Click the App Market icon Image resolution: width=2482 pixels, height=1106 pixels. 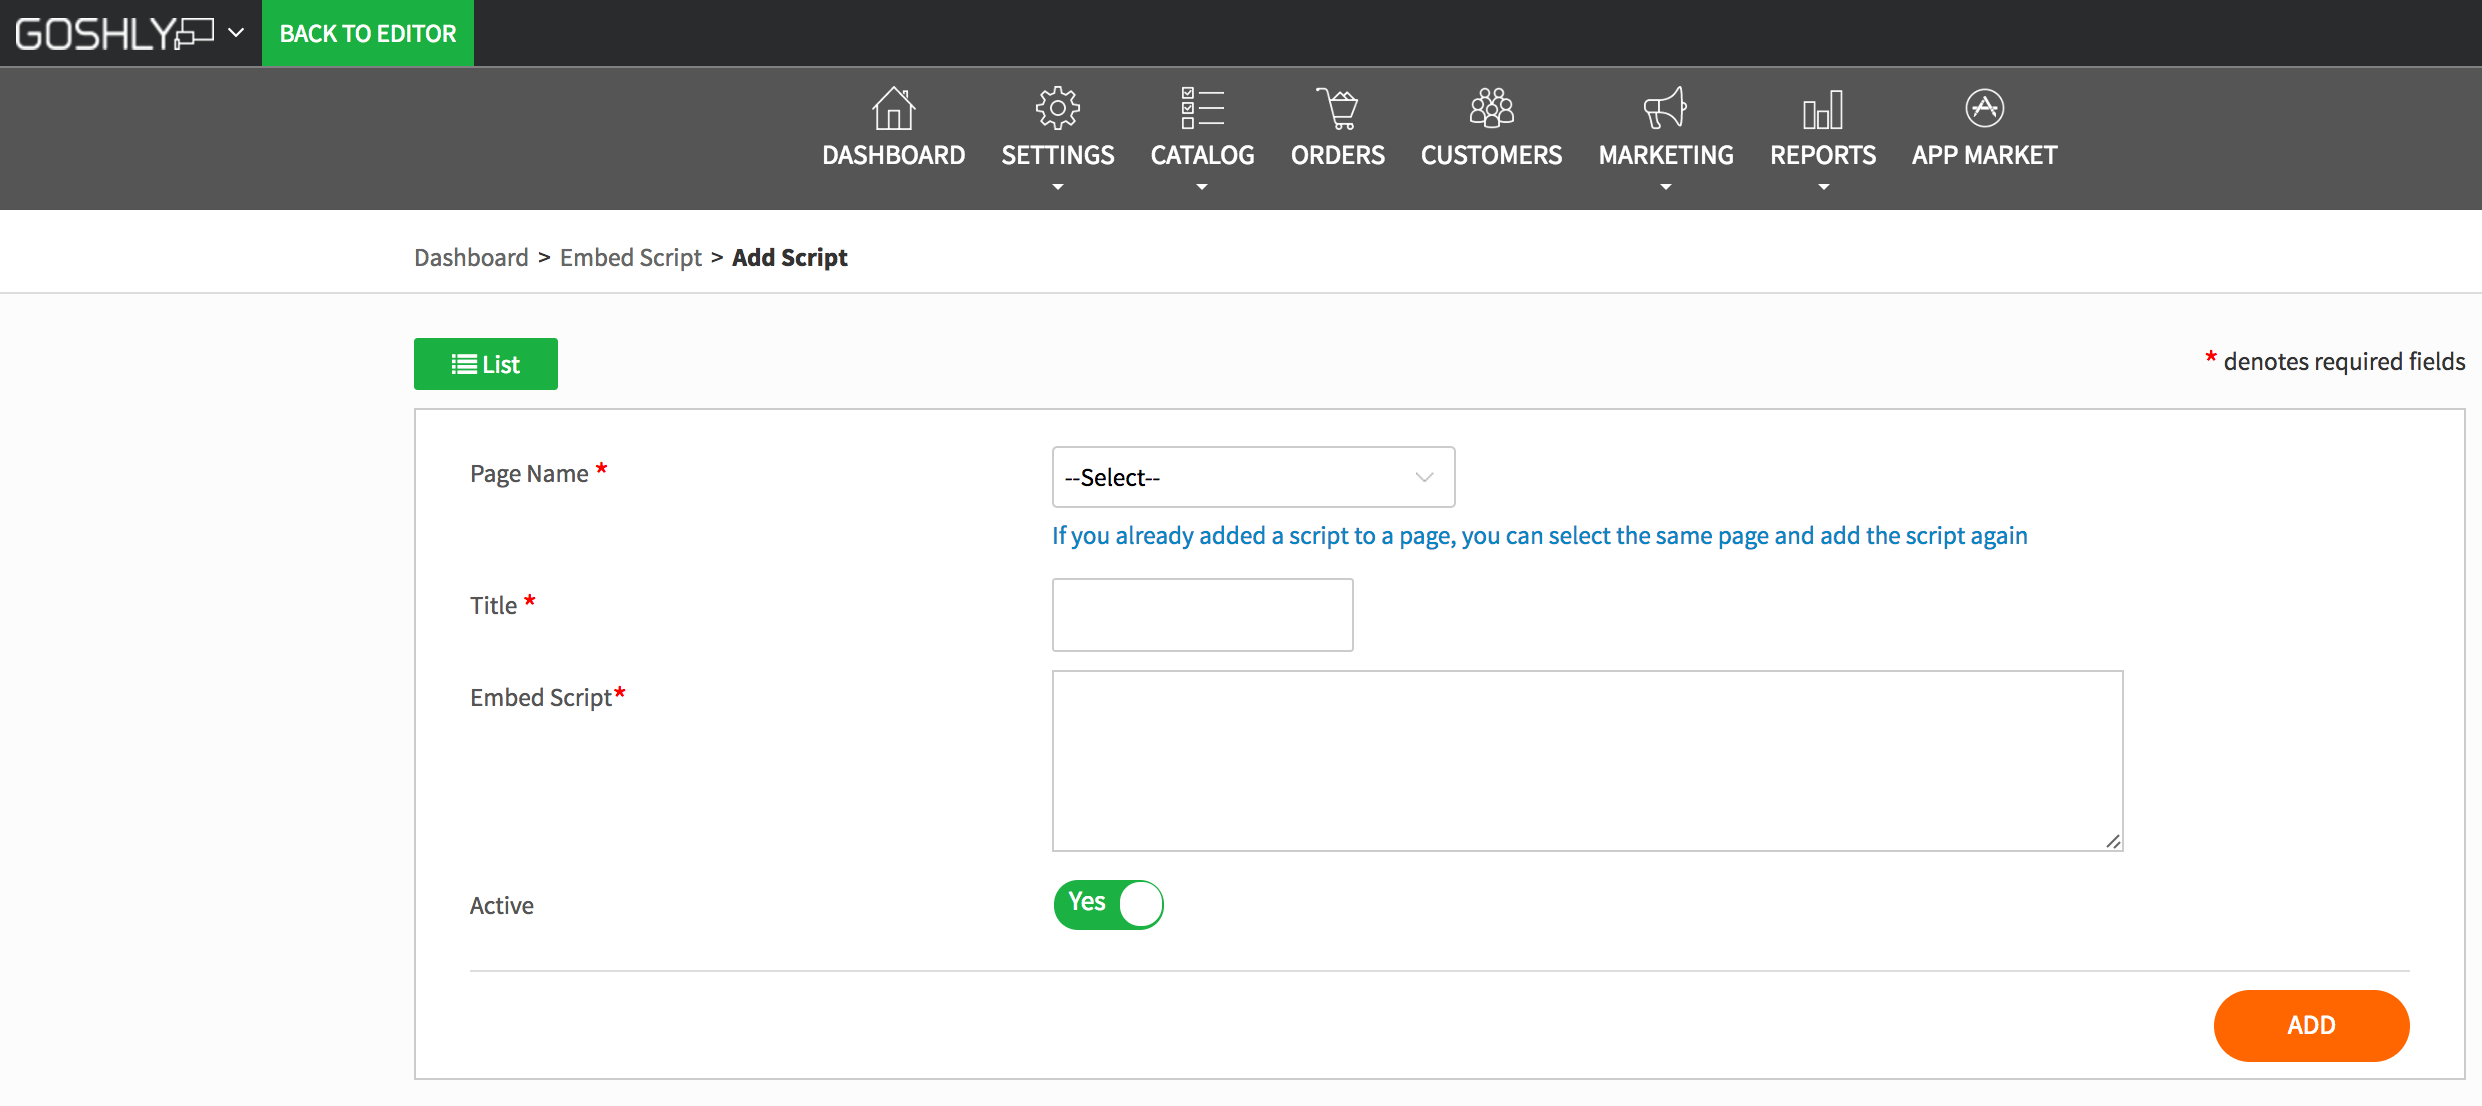click(x=1984, y=109)
